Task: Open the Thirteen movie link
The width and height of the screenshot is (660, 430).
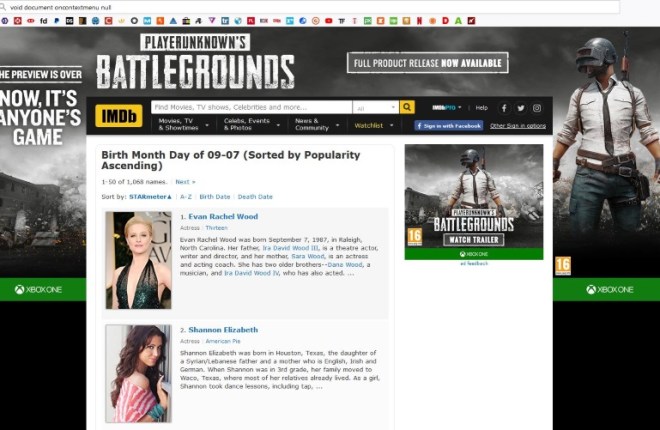Action: 216,228
